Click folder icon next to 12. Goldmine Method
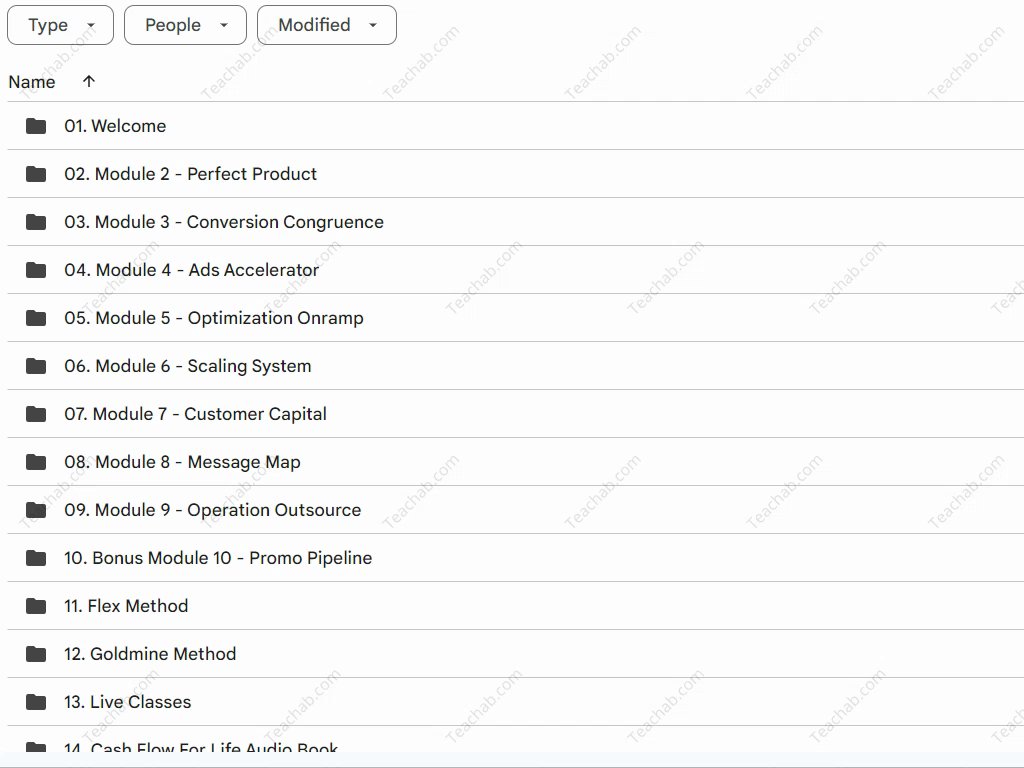 (x=36, y=654)
